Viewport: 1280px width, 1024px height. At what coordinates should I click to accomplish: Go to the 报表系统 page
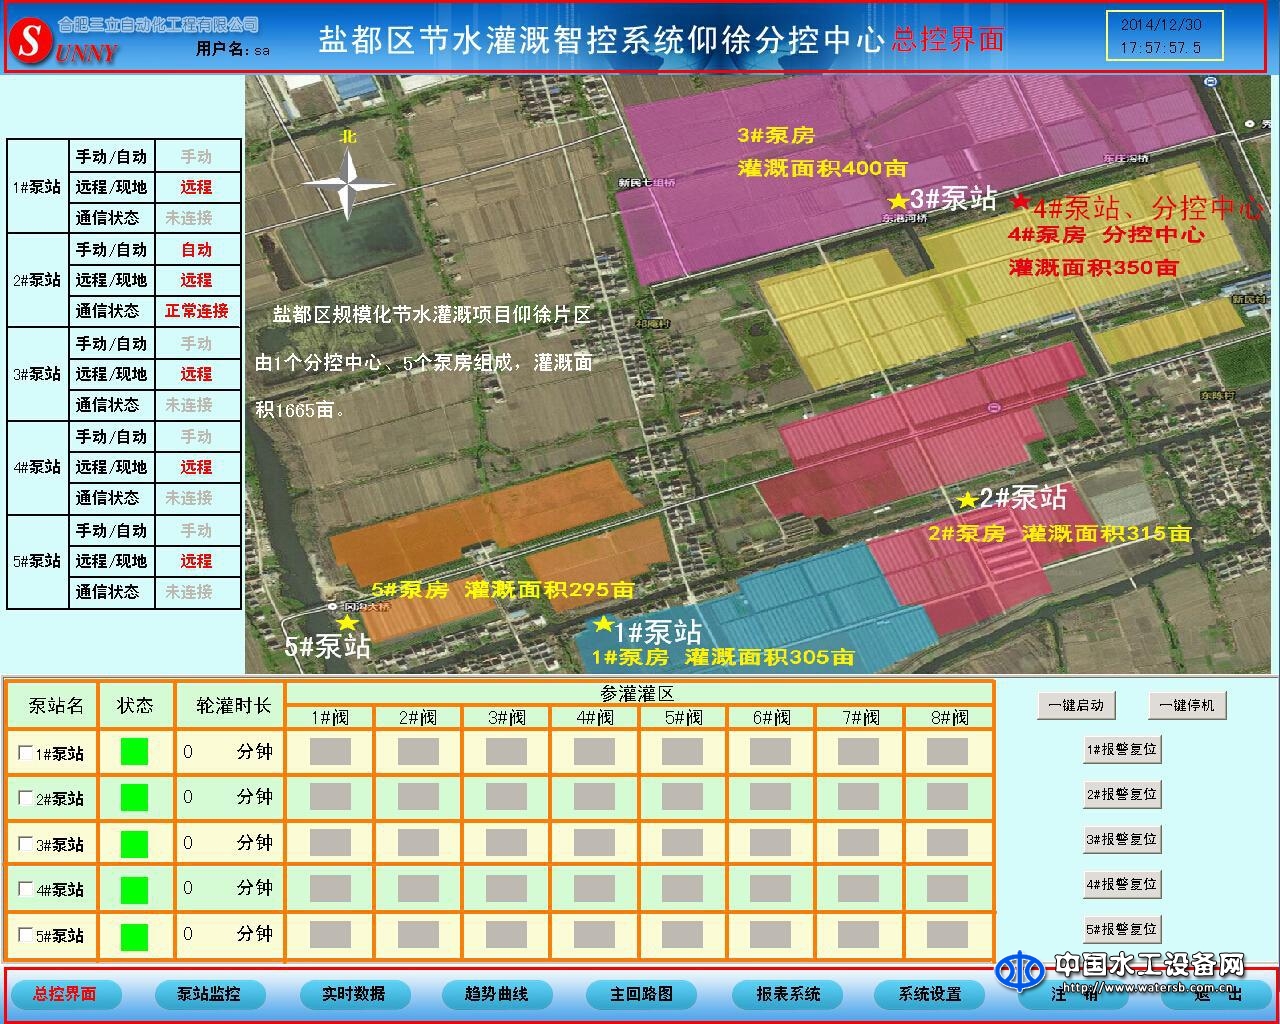click(x=788, y=994)
